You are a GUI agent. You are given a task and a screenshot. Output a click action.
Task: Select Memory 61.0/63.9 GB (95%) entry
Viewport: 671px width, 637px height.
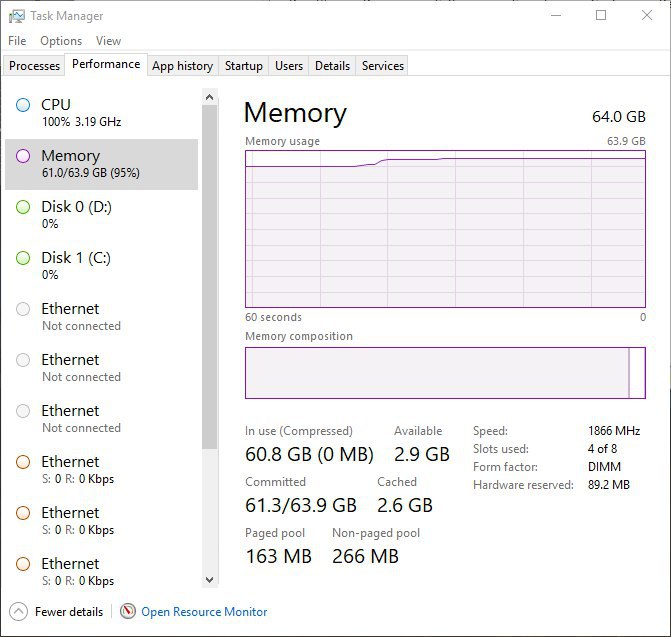coord(101,164)
